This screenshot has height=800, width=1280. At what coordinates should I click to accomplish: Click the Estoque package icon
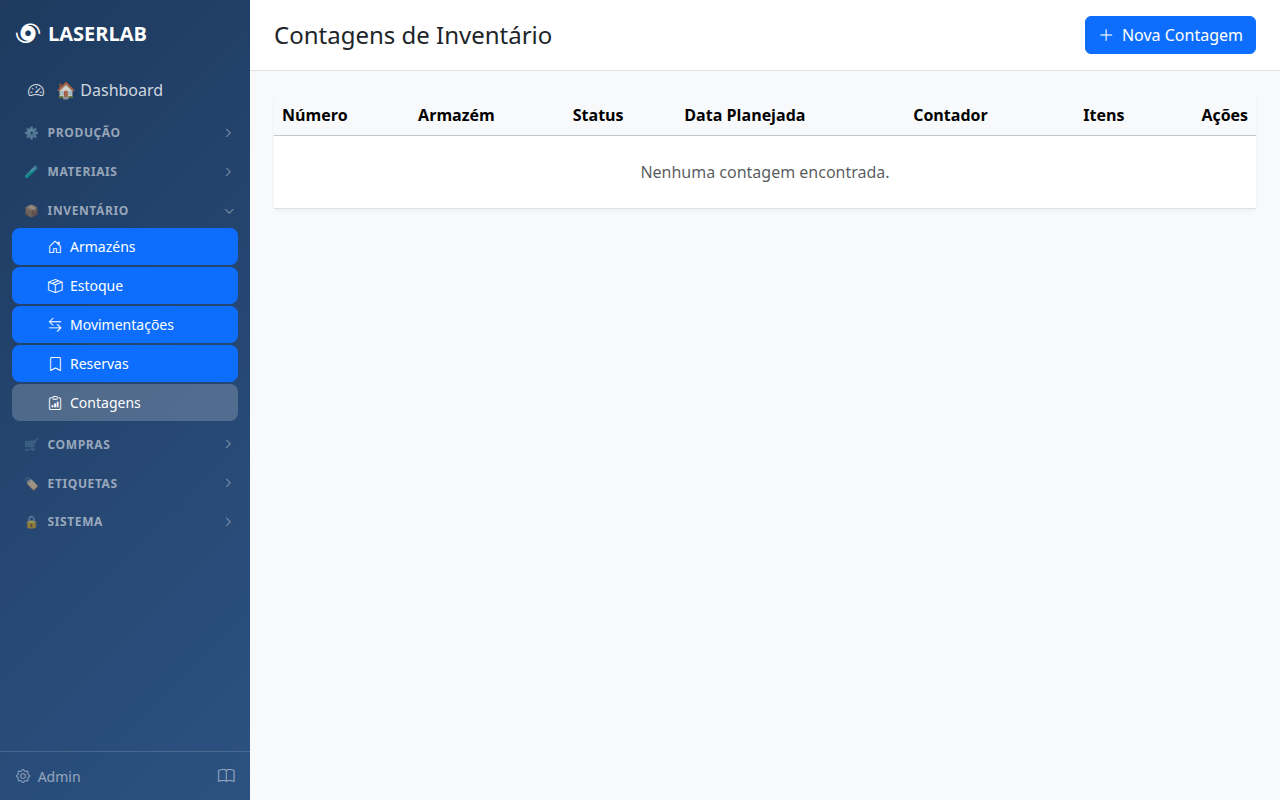[55, 285]
